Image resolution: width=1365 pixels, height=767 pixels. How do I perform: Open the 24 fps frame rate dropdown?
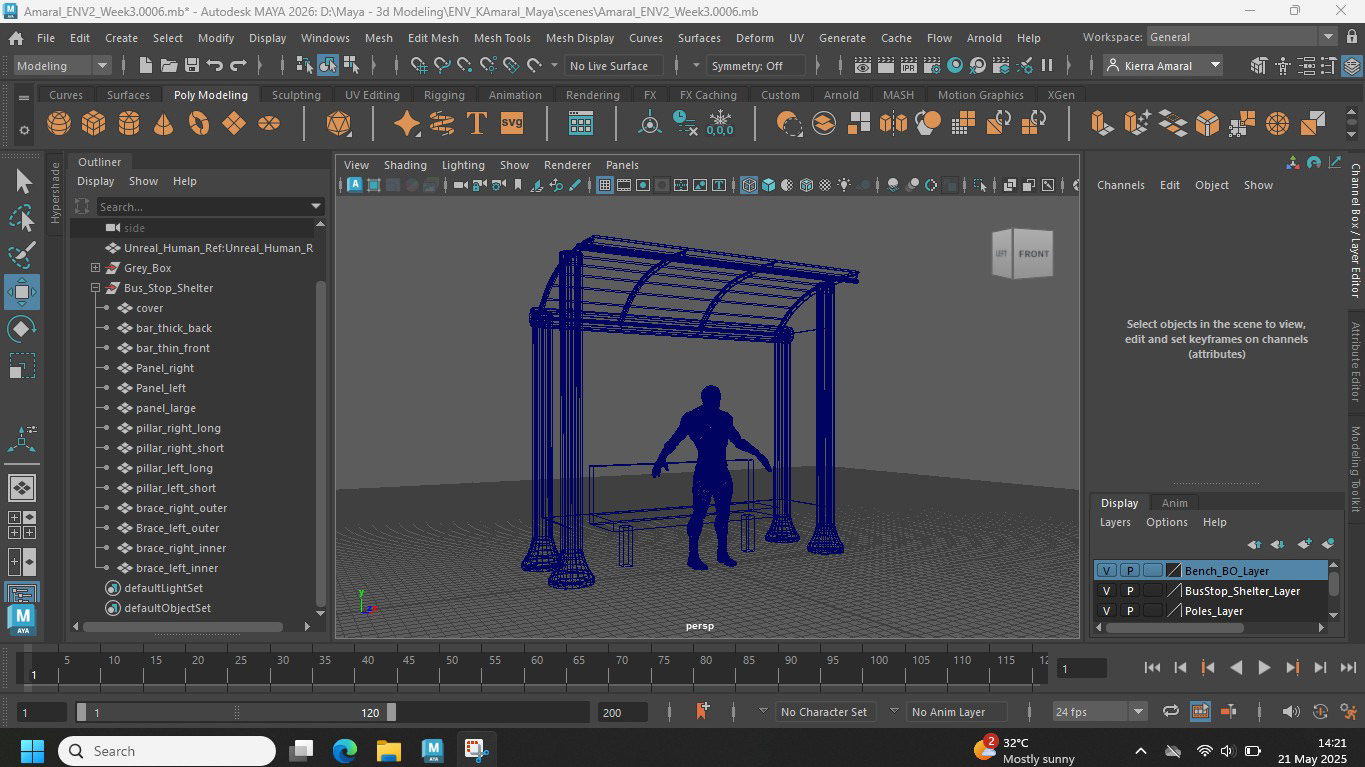point(1098,712)
